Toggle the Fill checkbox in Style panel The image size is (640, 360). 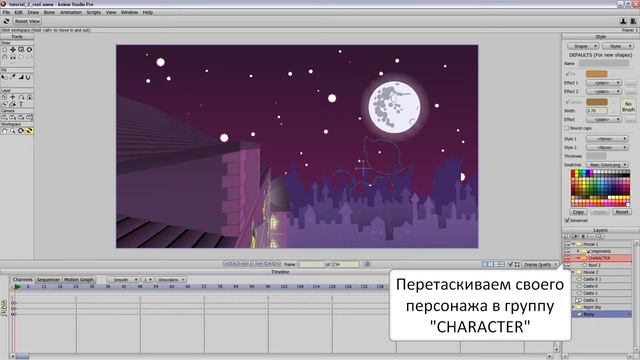[567, 74]
